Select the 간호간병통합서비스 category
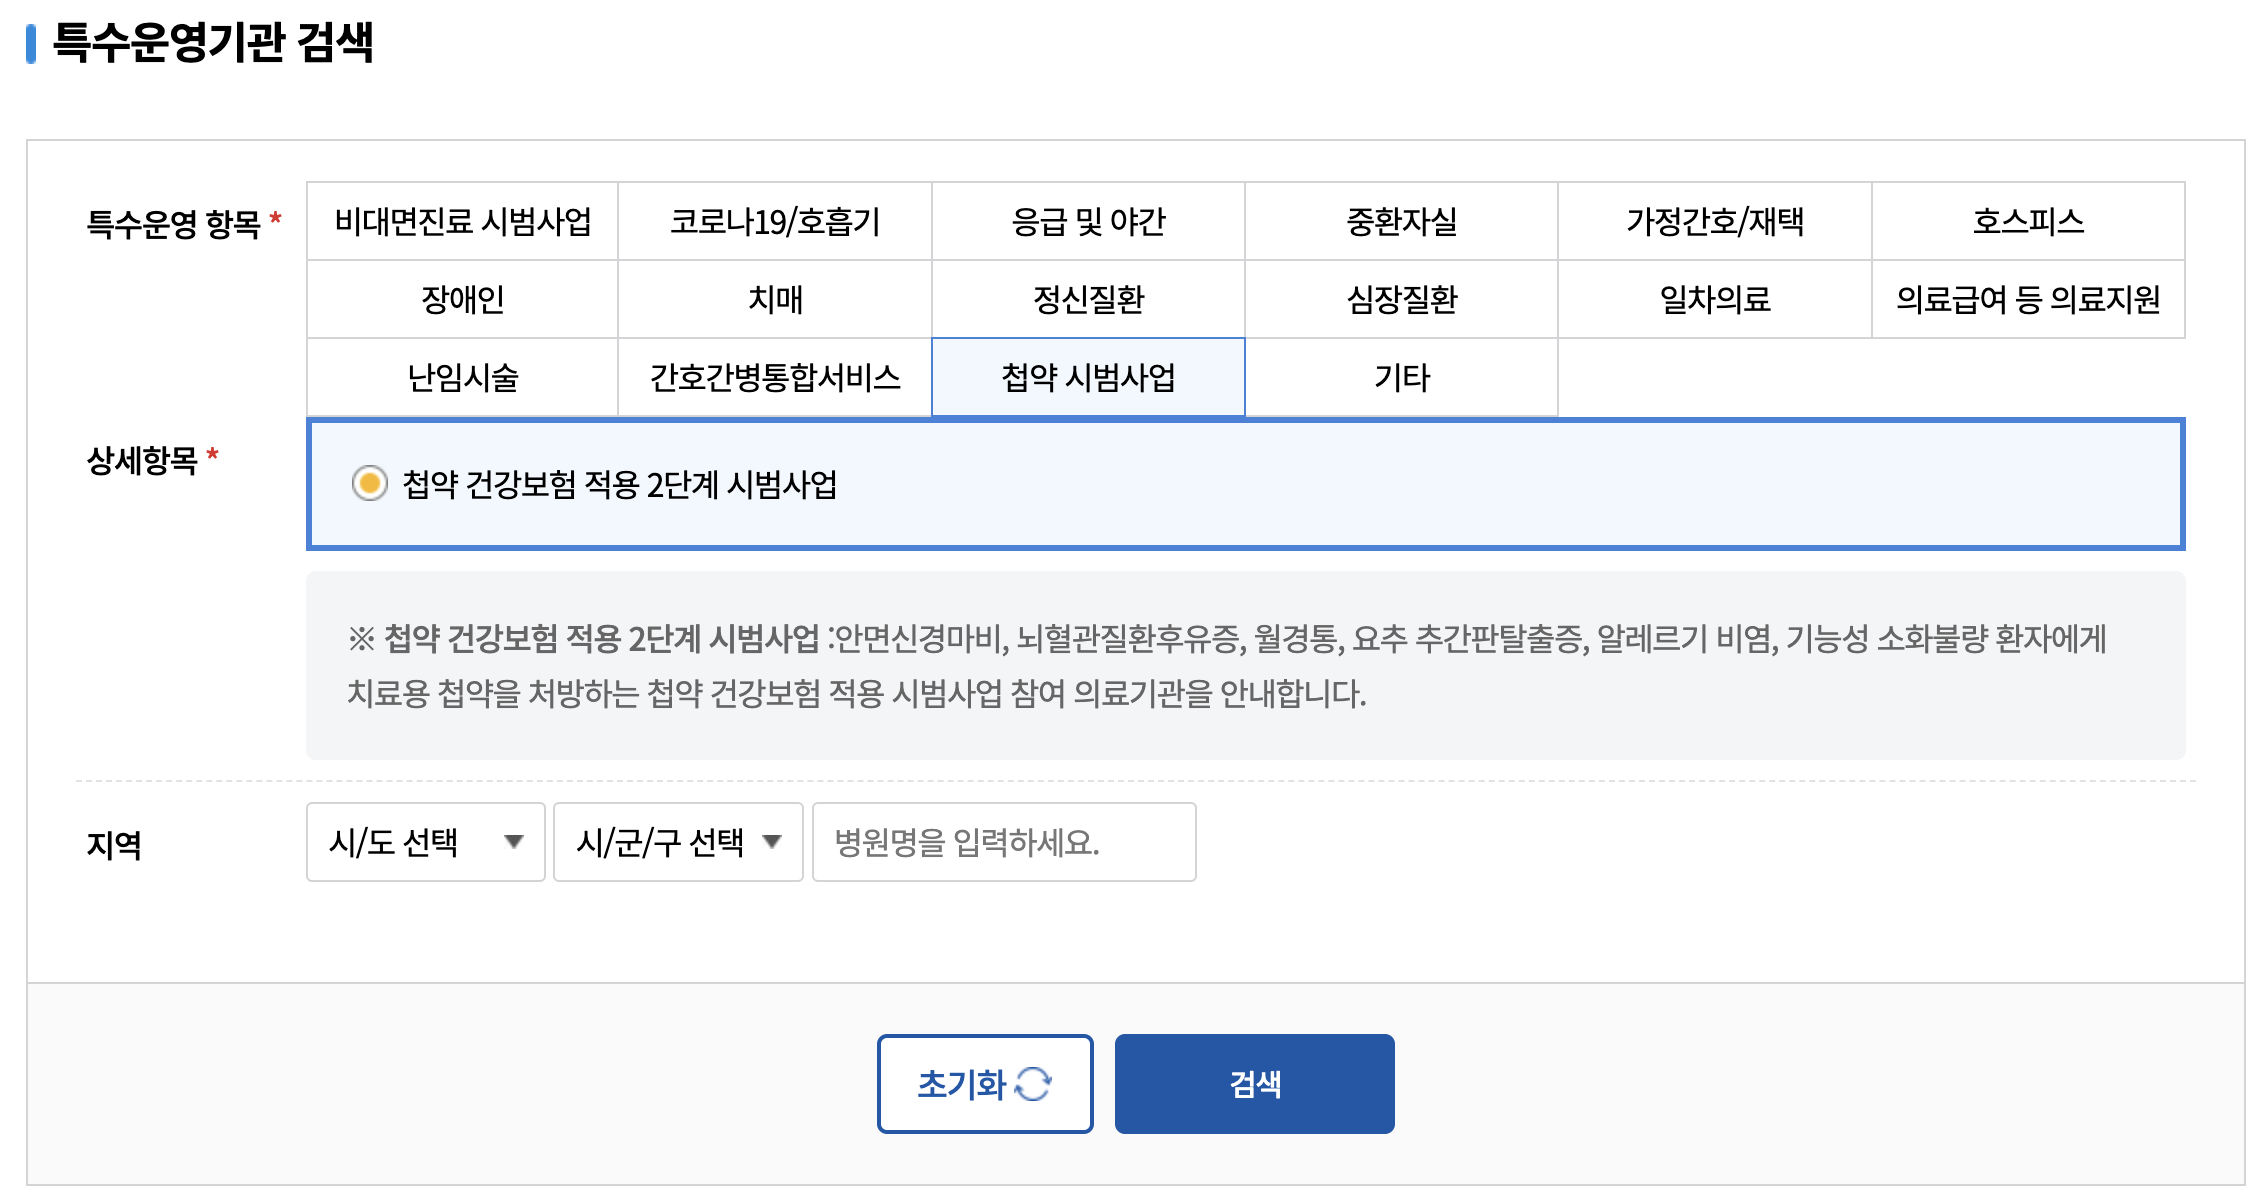This screenshot has height=1198, width=2254. pos(776,377)
